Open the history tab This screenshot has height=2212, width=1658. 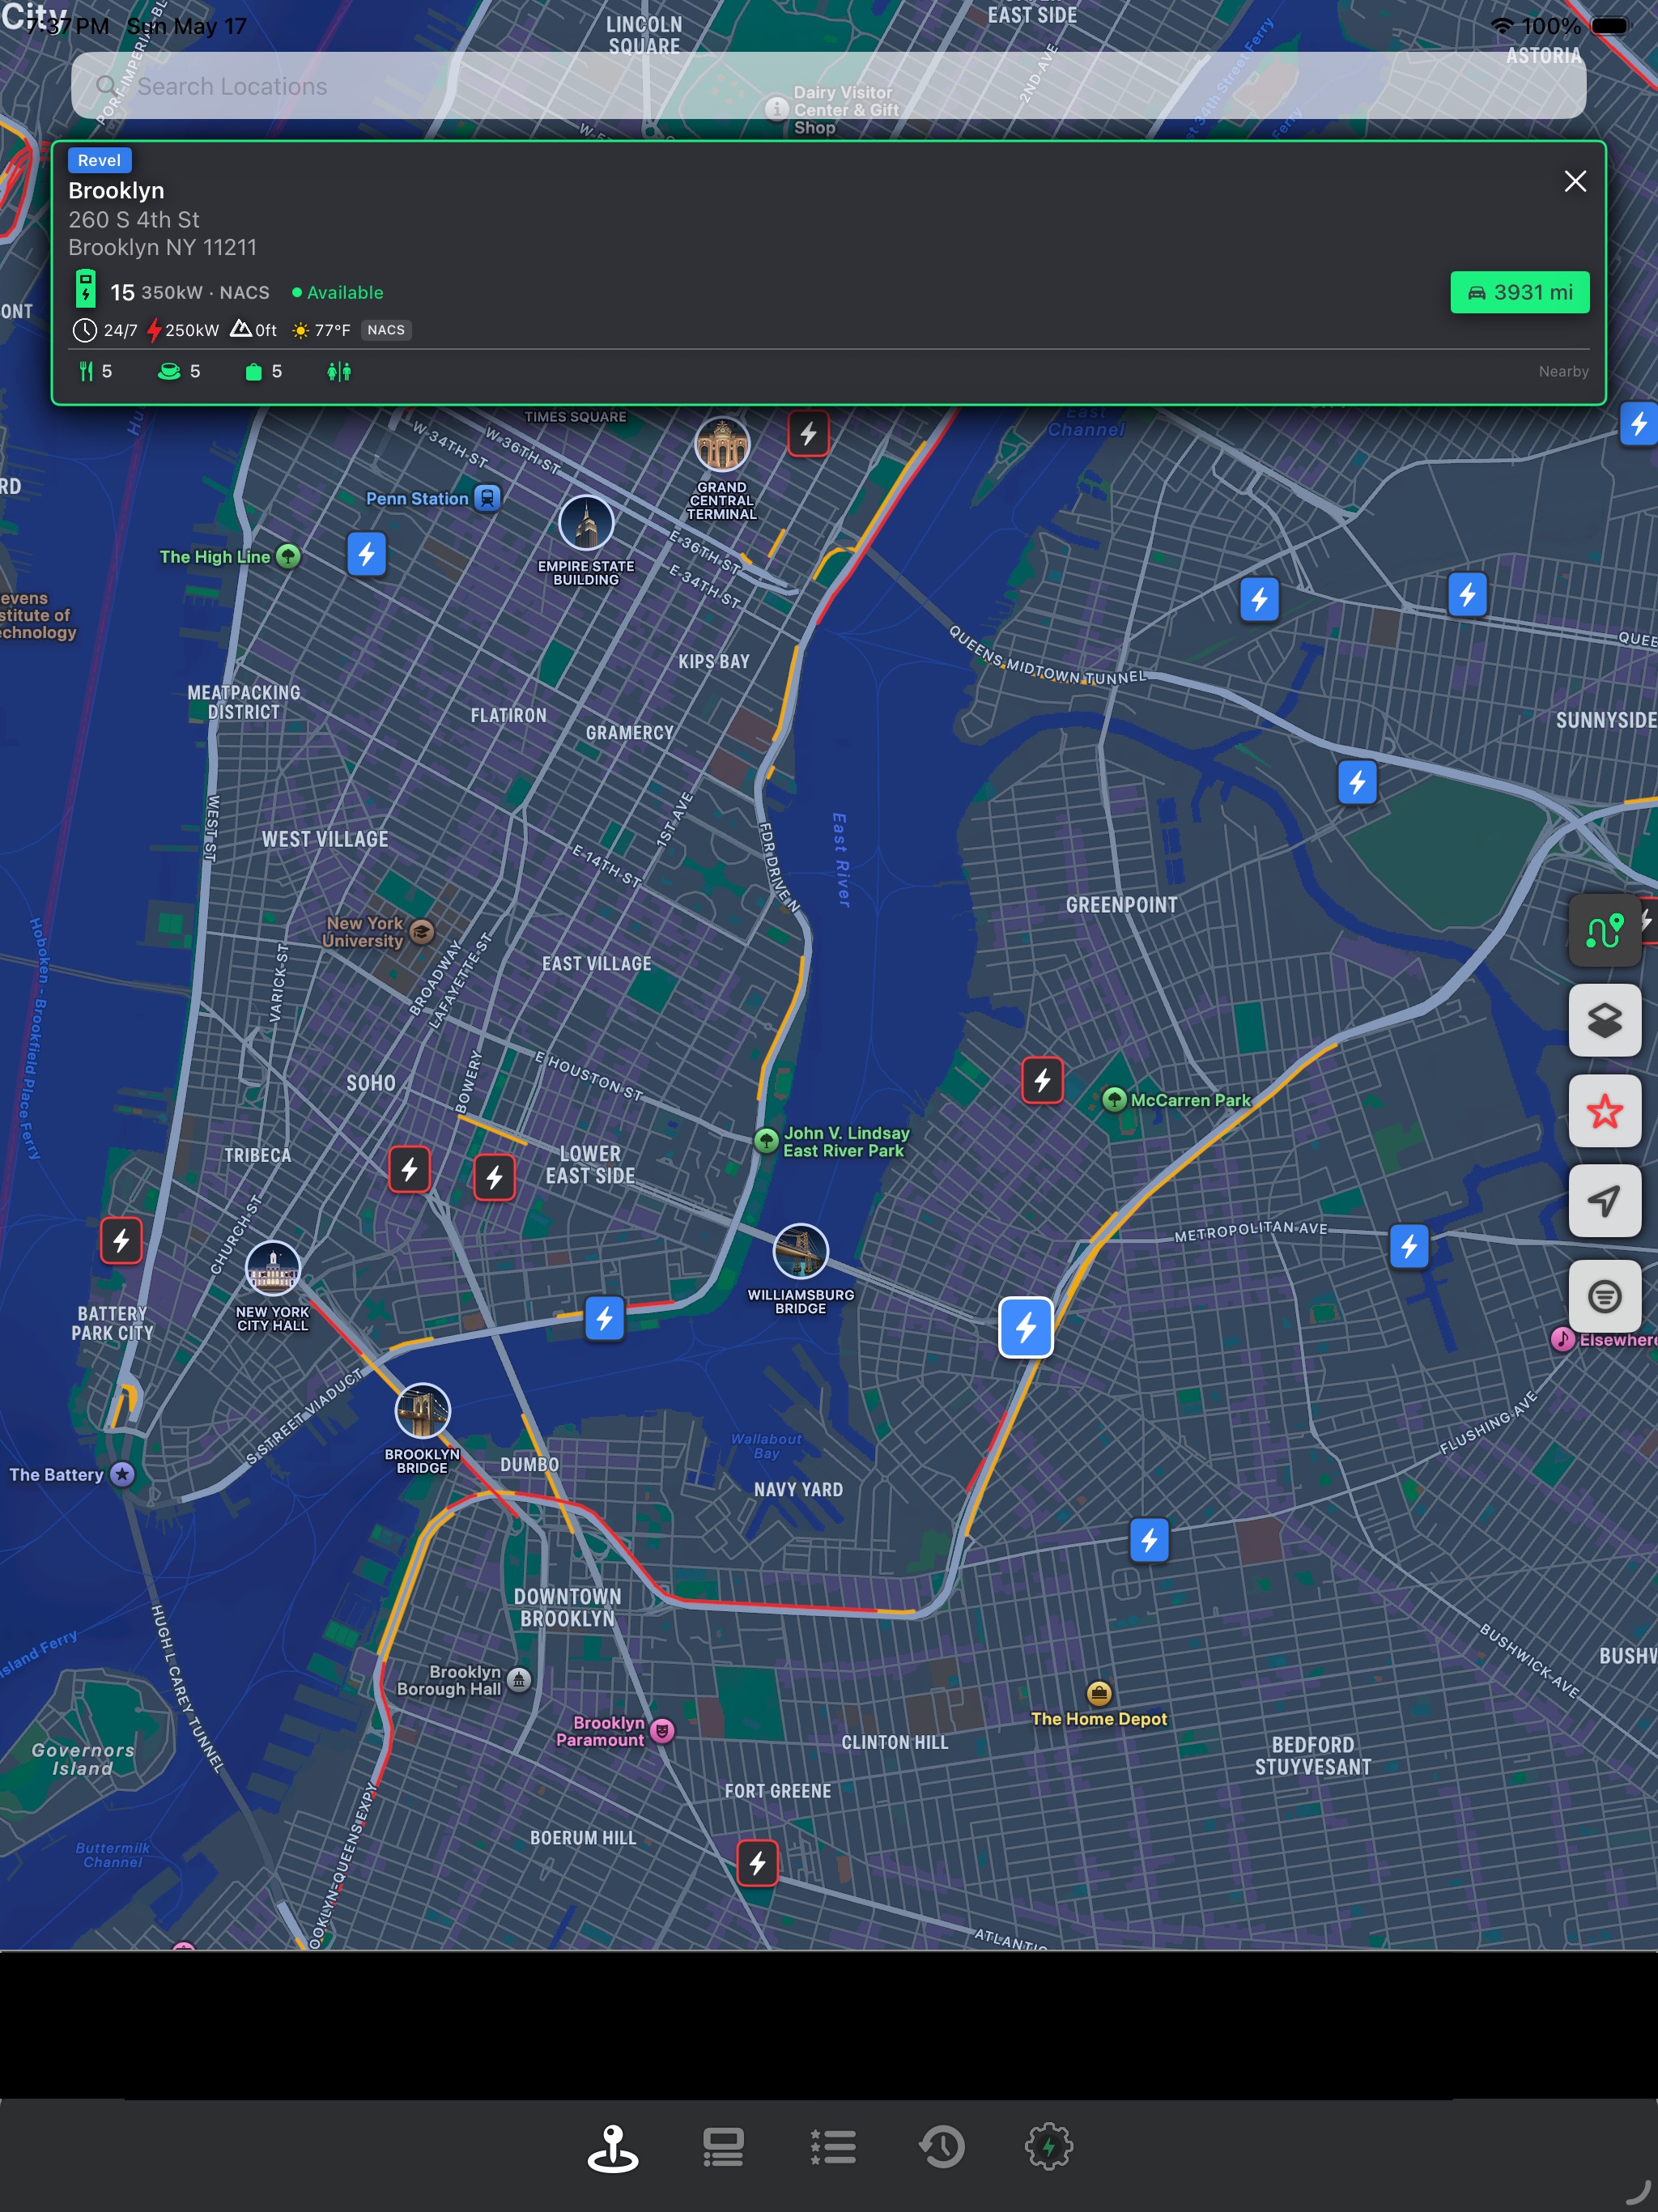(x=941, y=2147)
